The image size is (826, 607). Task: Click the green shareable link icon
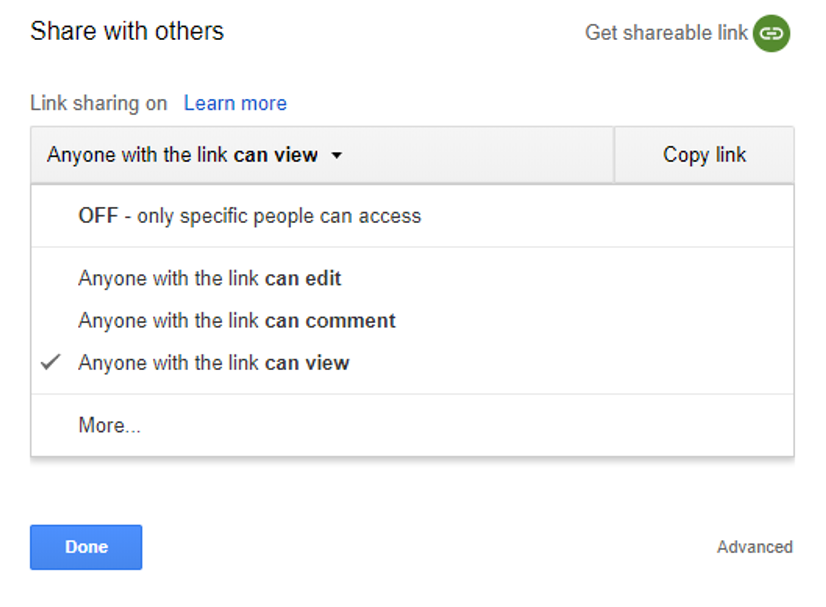[x=771, y=33]
